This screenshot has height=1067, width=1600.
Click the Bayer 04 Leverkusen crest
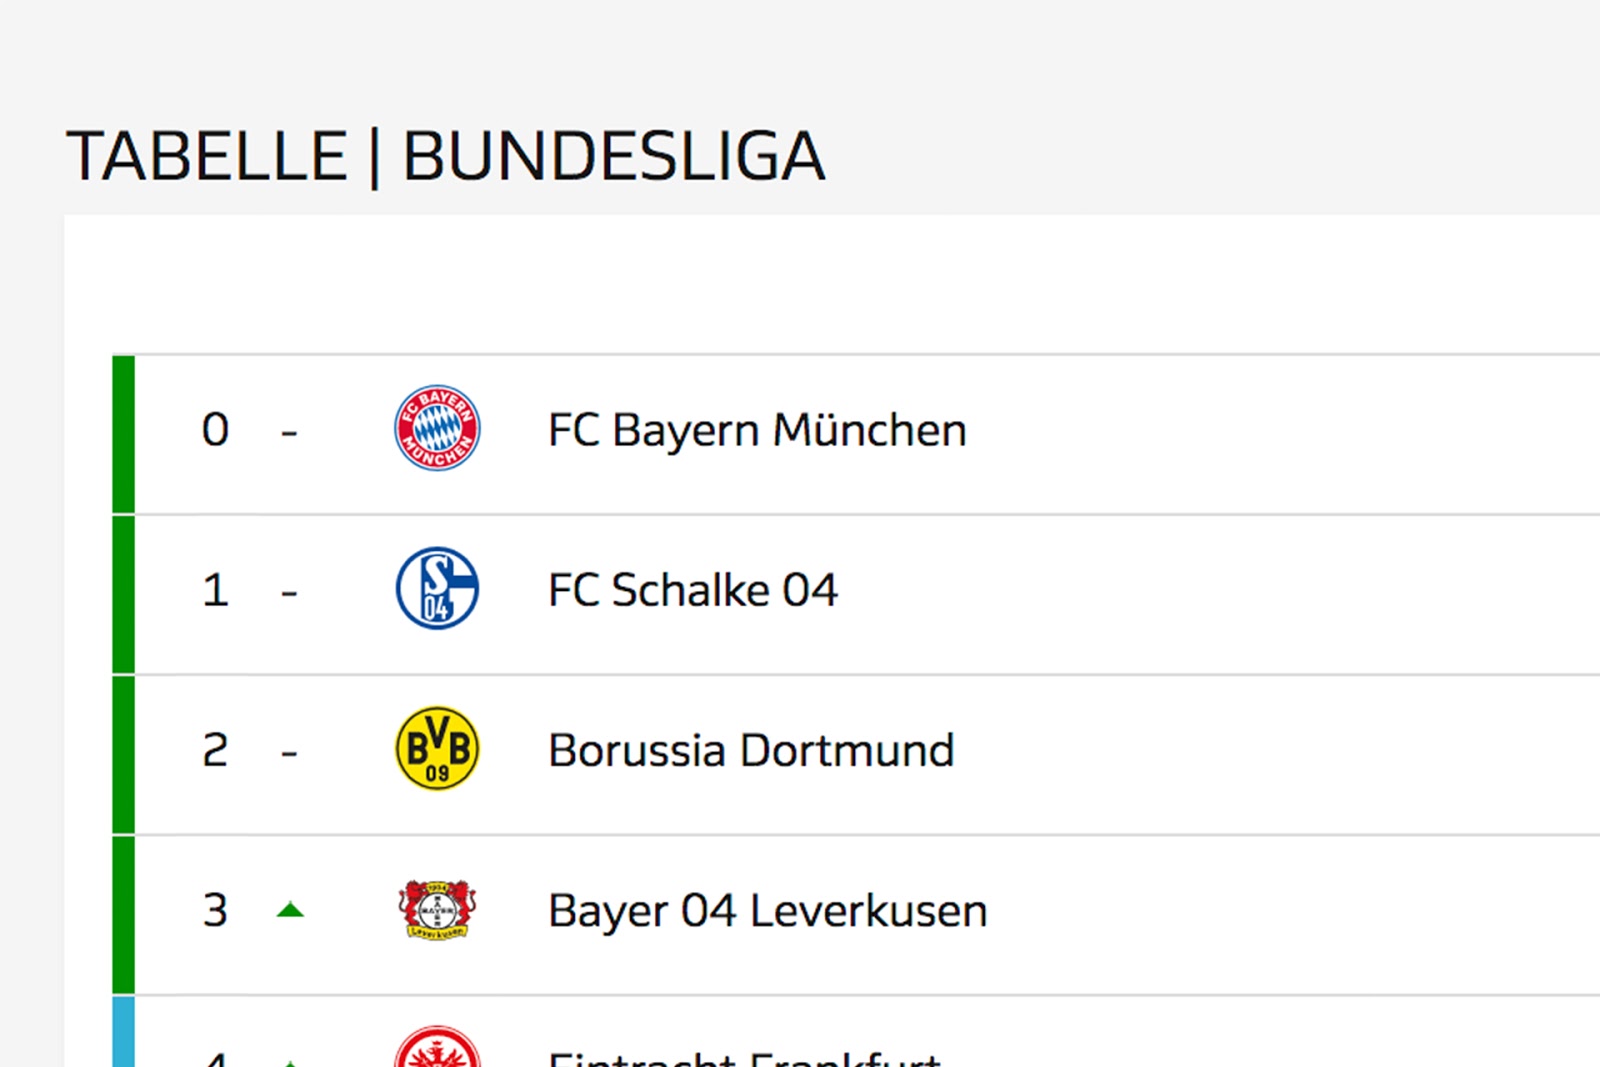pos(437,909)
